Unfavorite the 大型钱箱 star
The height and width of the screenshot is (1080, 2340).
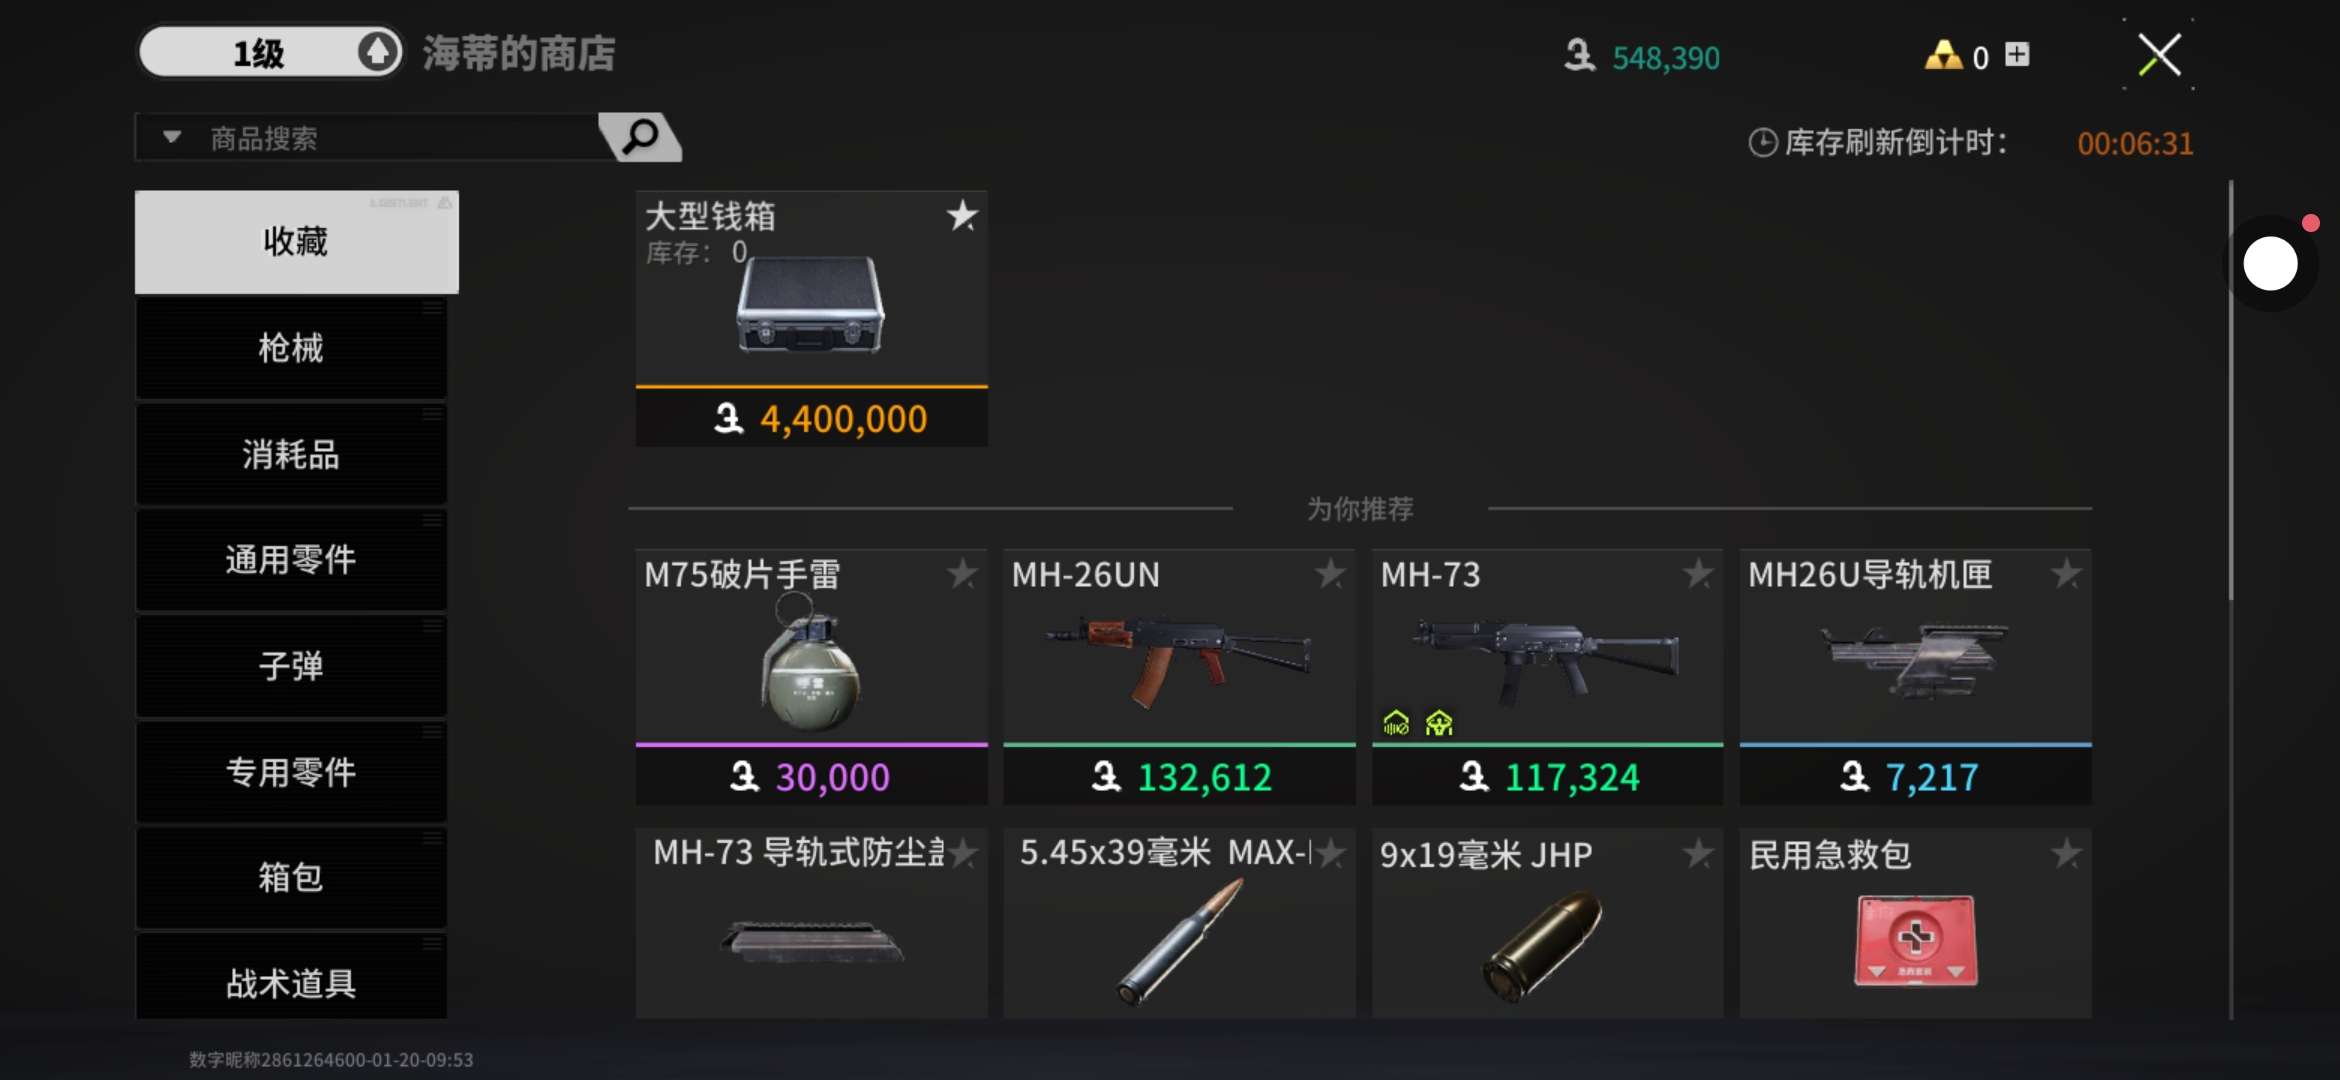(962, 215)
